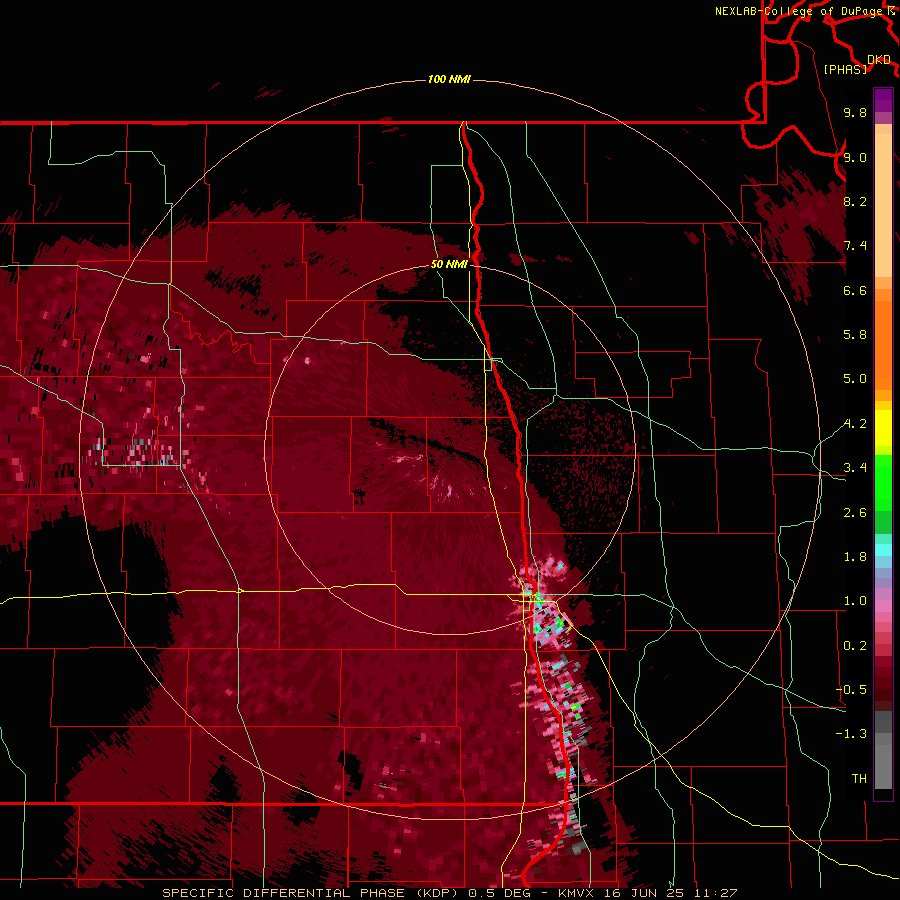Click the 4.2 value on color scale
Viewport: 900px width, 900px height.
(x=855, y=424)
